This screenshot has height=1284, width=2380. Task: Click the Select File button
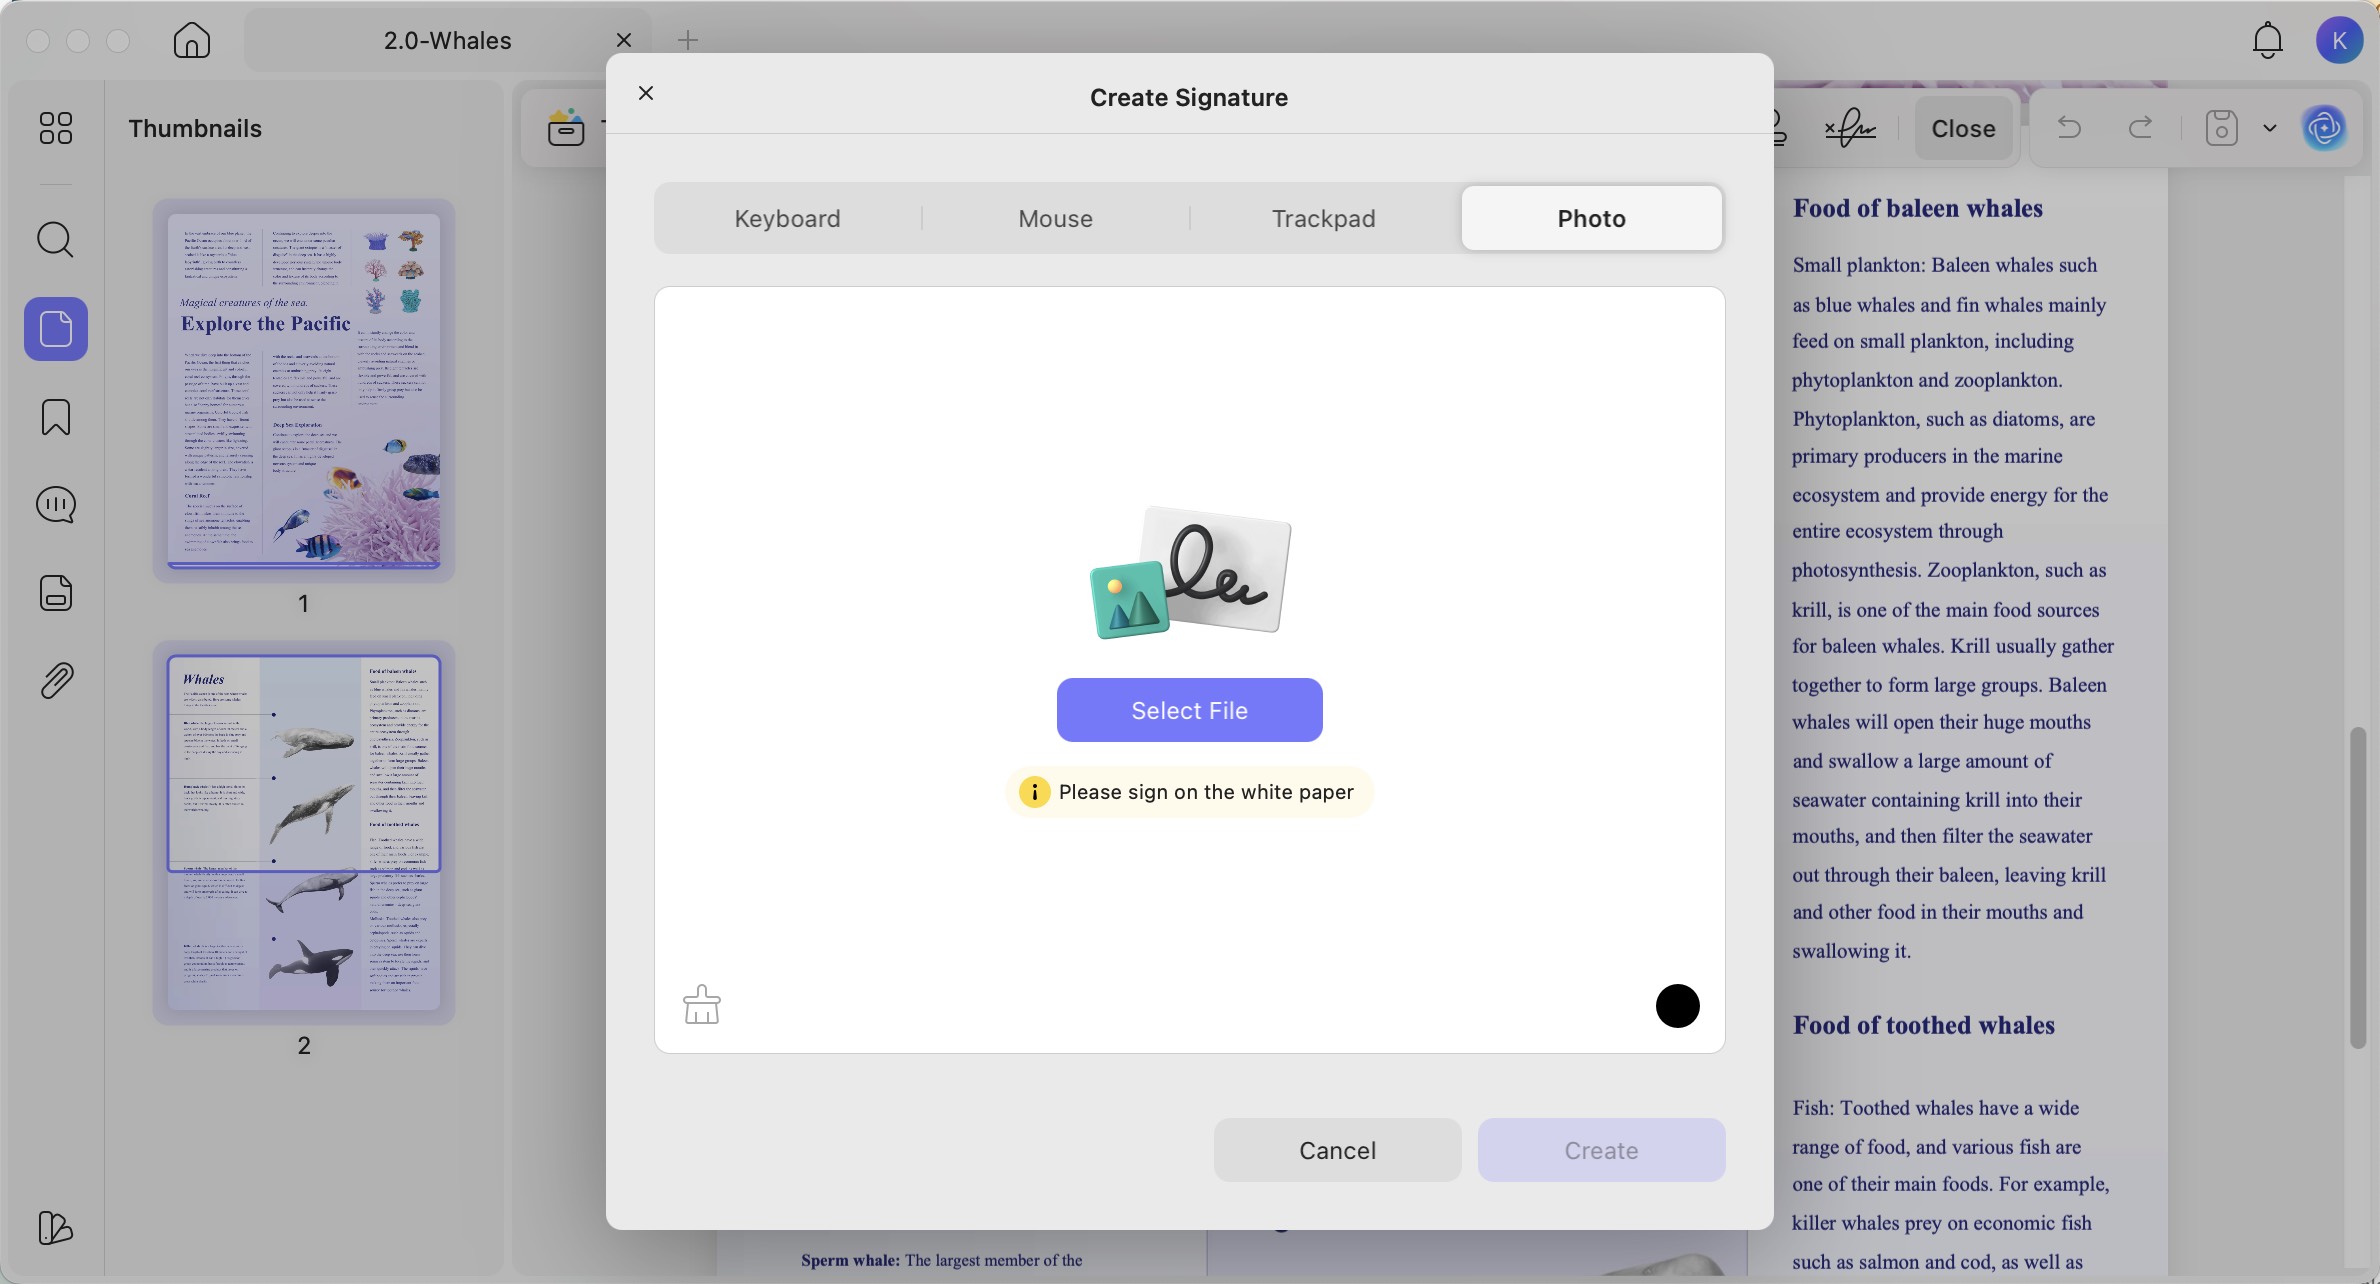[x=1189, y=710]
